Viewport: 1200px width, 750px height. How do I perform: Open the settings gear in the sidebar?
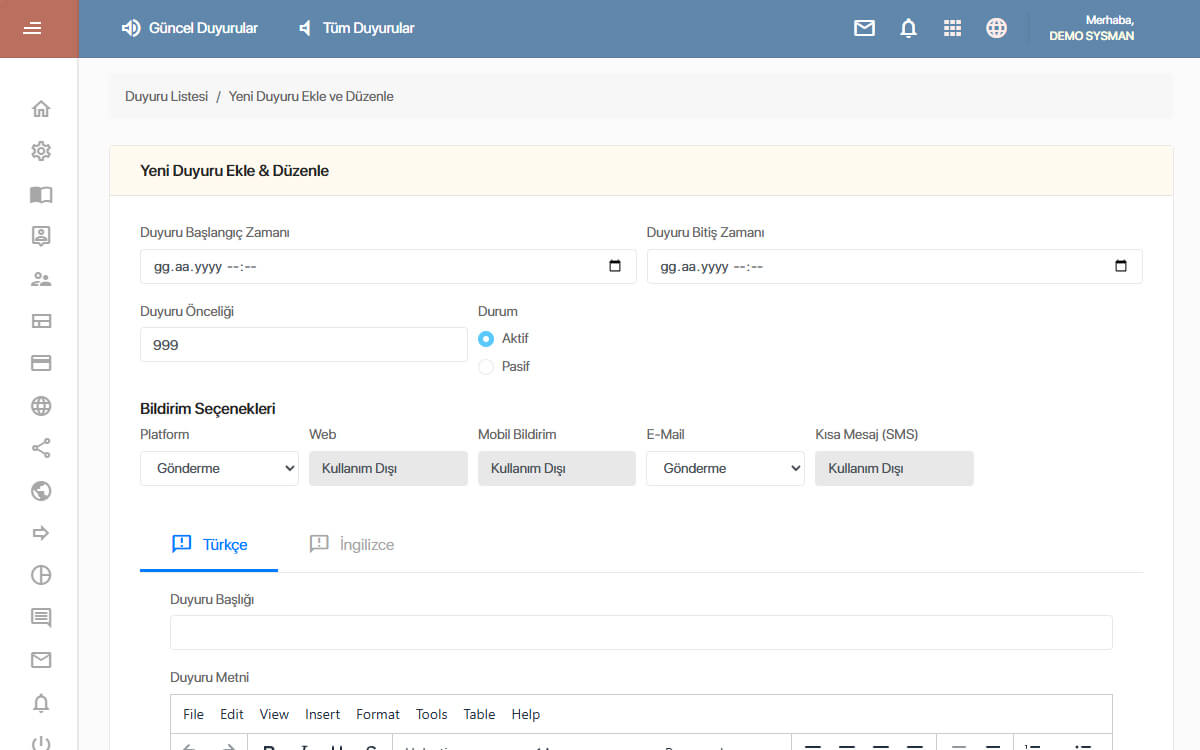click(x=41, y=151)
